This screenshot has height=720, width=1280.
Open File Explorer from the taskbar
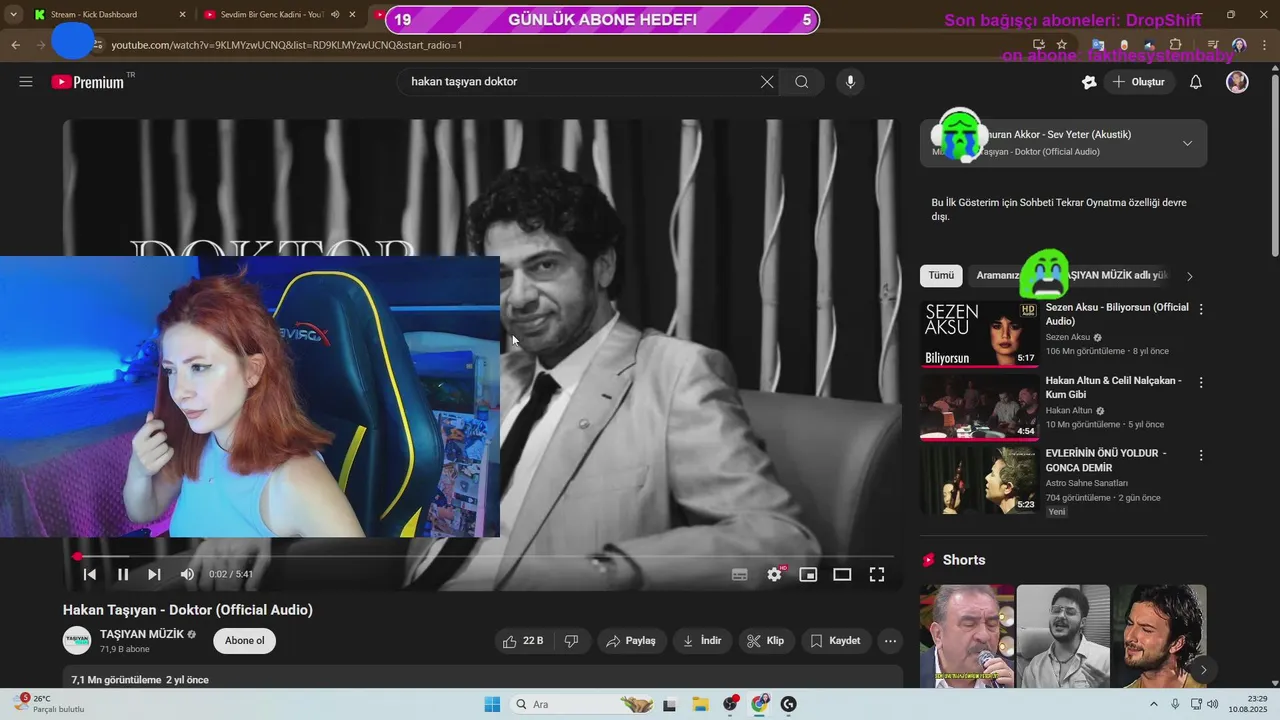click(x=700, y=704)
